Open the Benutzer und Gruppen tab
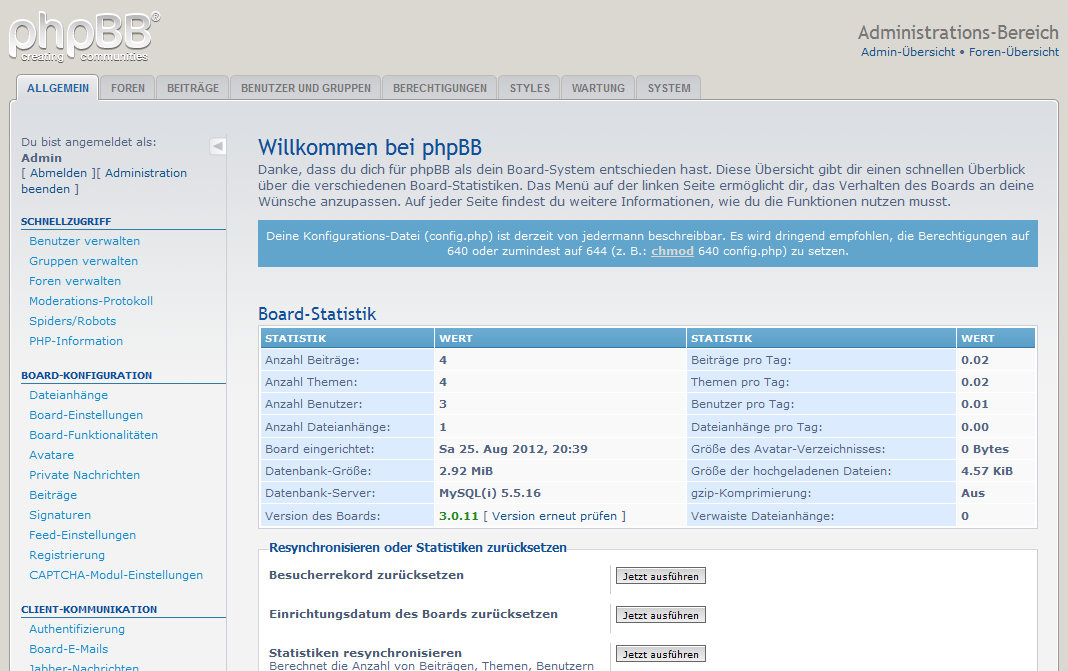 [x=306, y=88]
